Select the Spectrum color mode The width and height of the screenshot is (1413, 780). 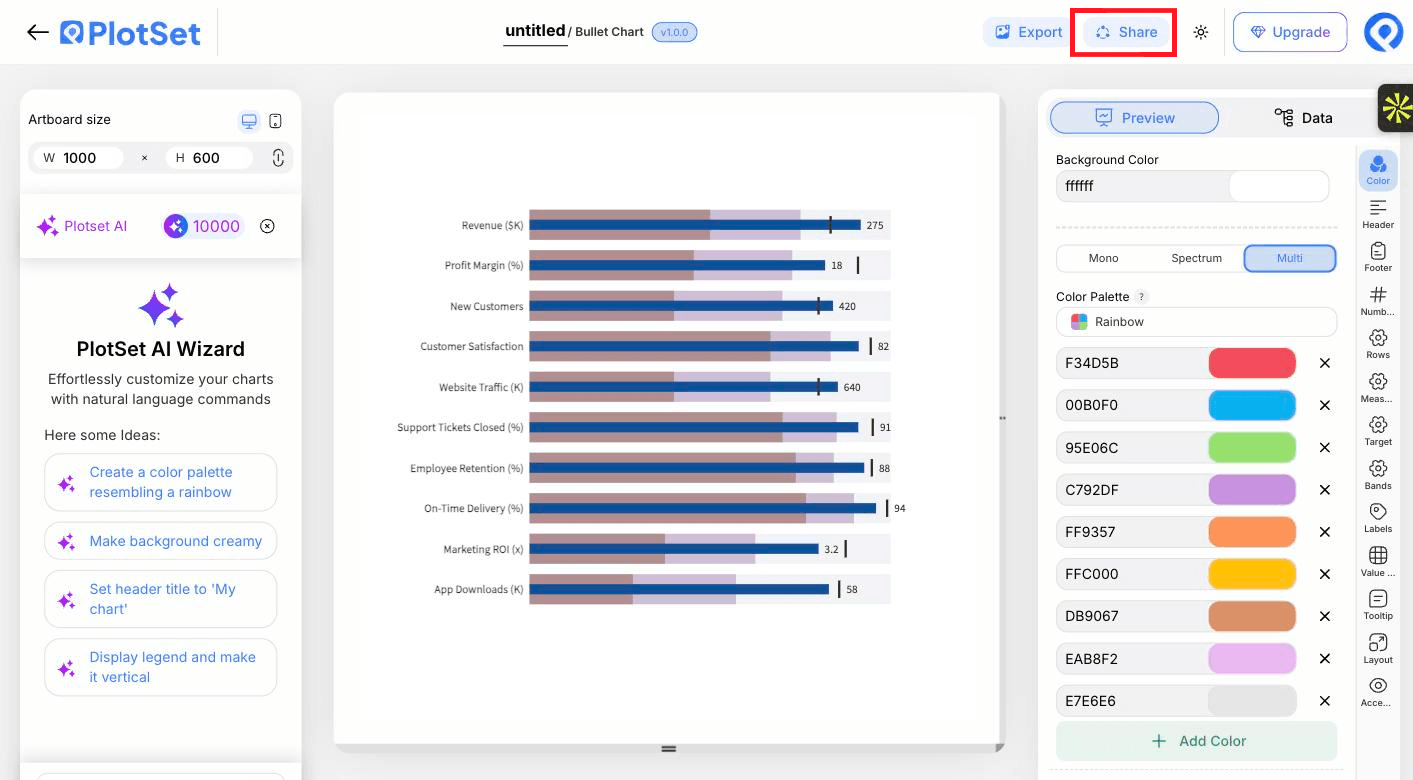(x=1196, y=258)
